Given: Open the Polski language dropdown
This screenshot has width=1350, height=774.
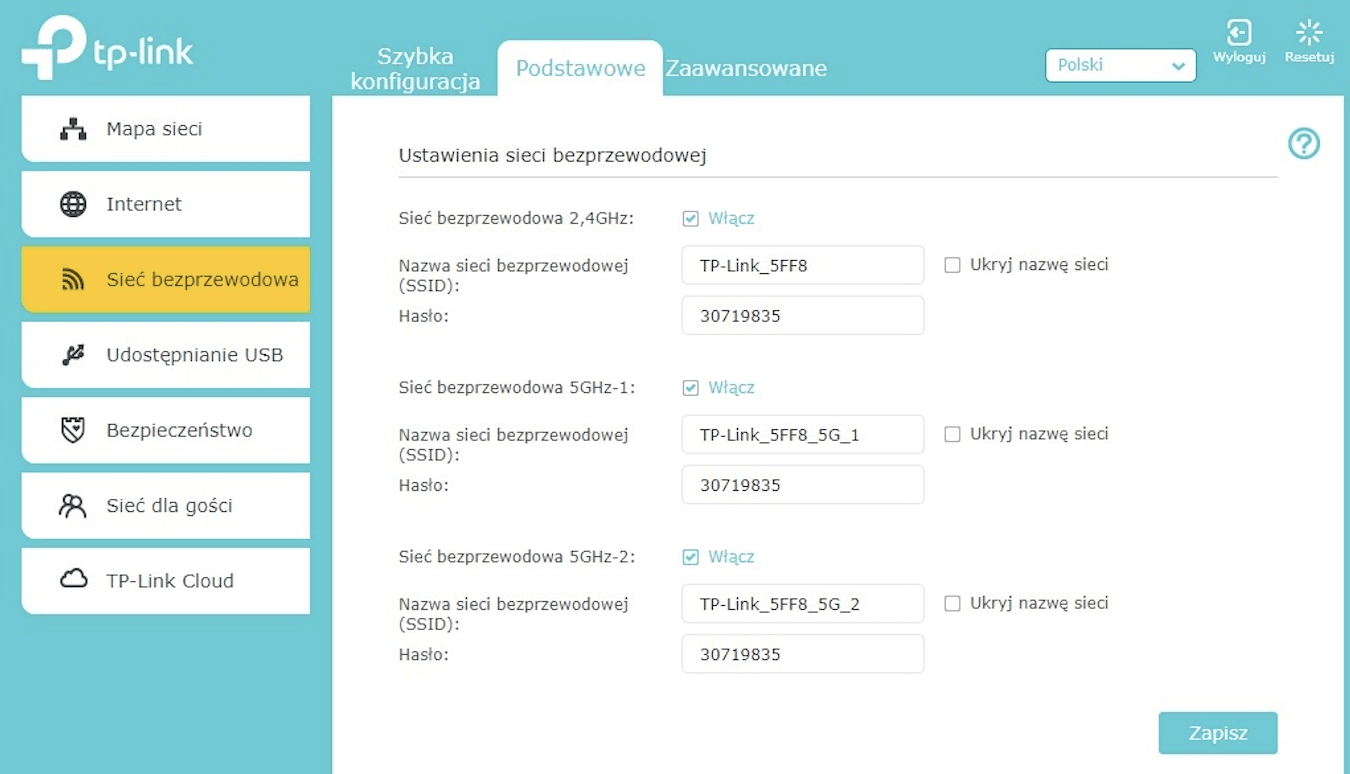Looking at the screenshot, I should (x=1120, y=65).
